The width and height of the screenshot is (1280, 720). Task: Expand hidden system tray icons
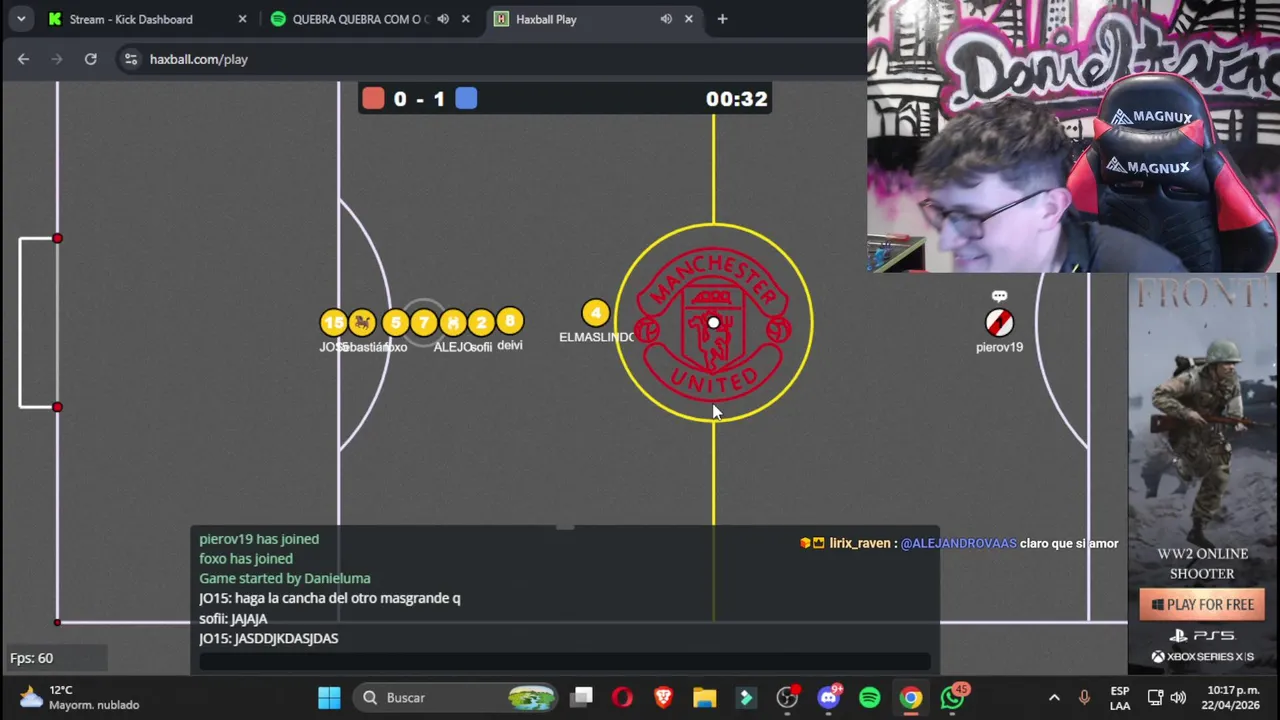coord(1054,697)
